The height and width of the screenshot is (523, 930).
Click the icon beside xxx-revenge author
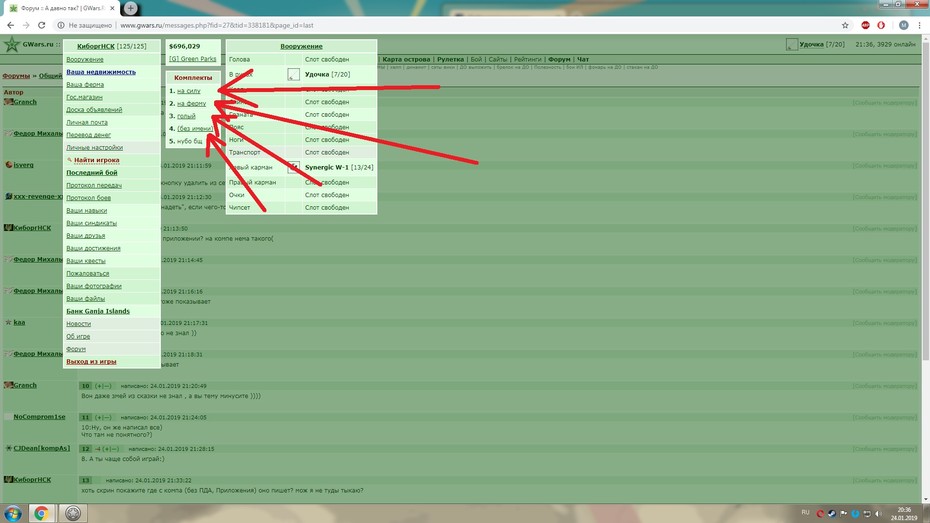(9, 196)
